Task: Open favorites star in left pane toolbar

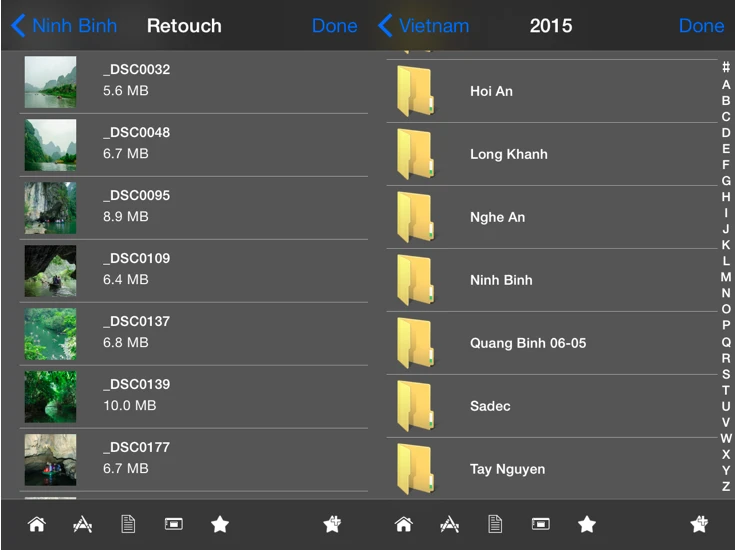Action: click(220, 524)
